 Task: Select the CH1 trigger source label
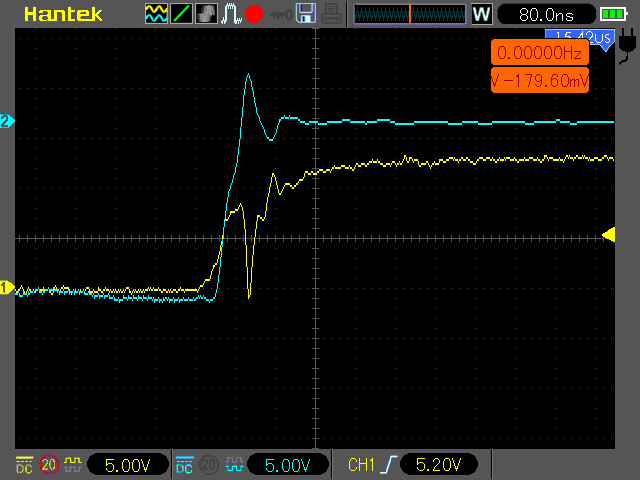pos(361,465)
